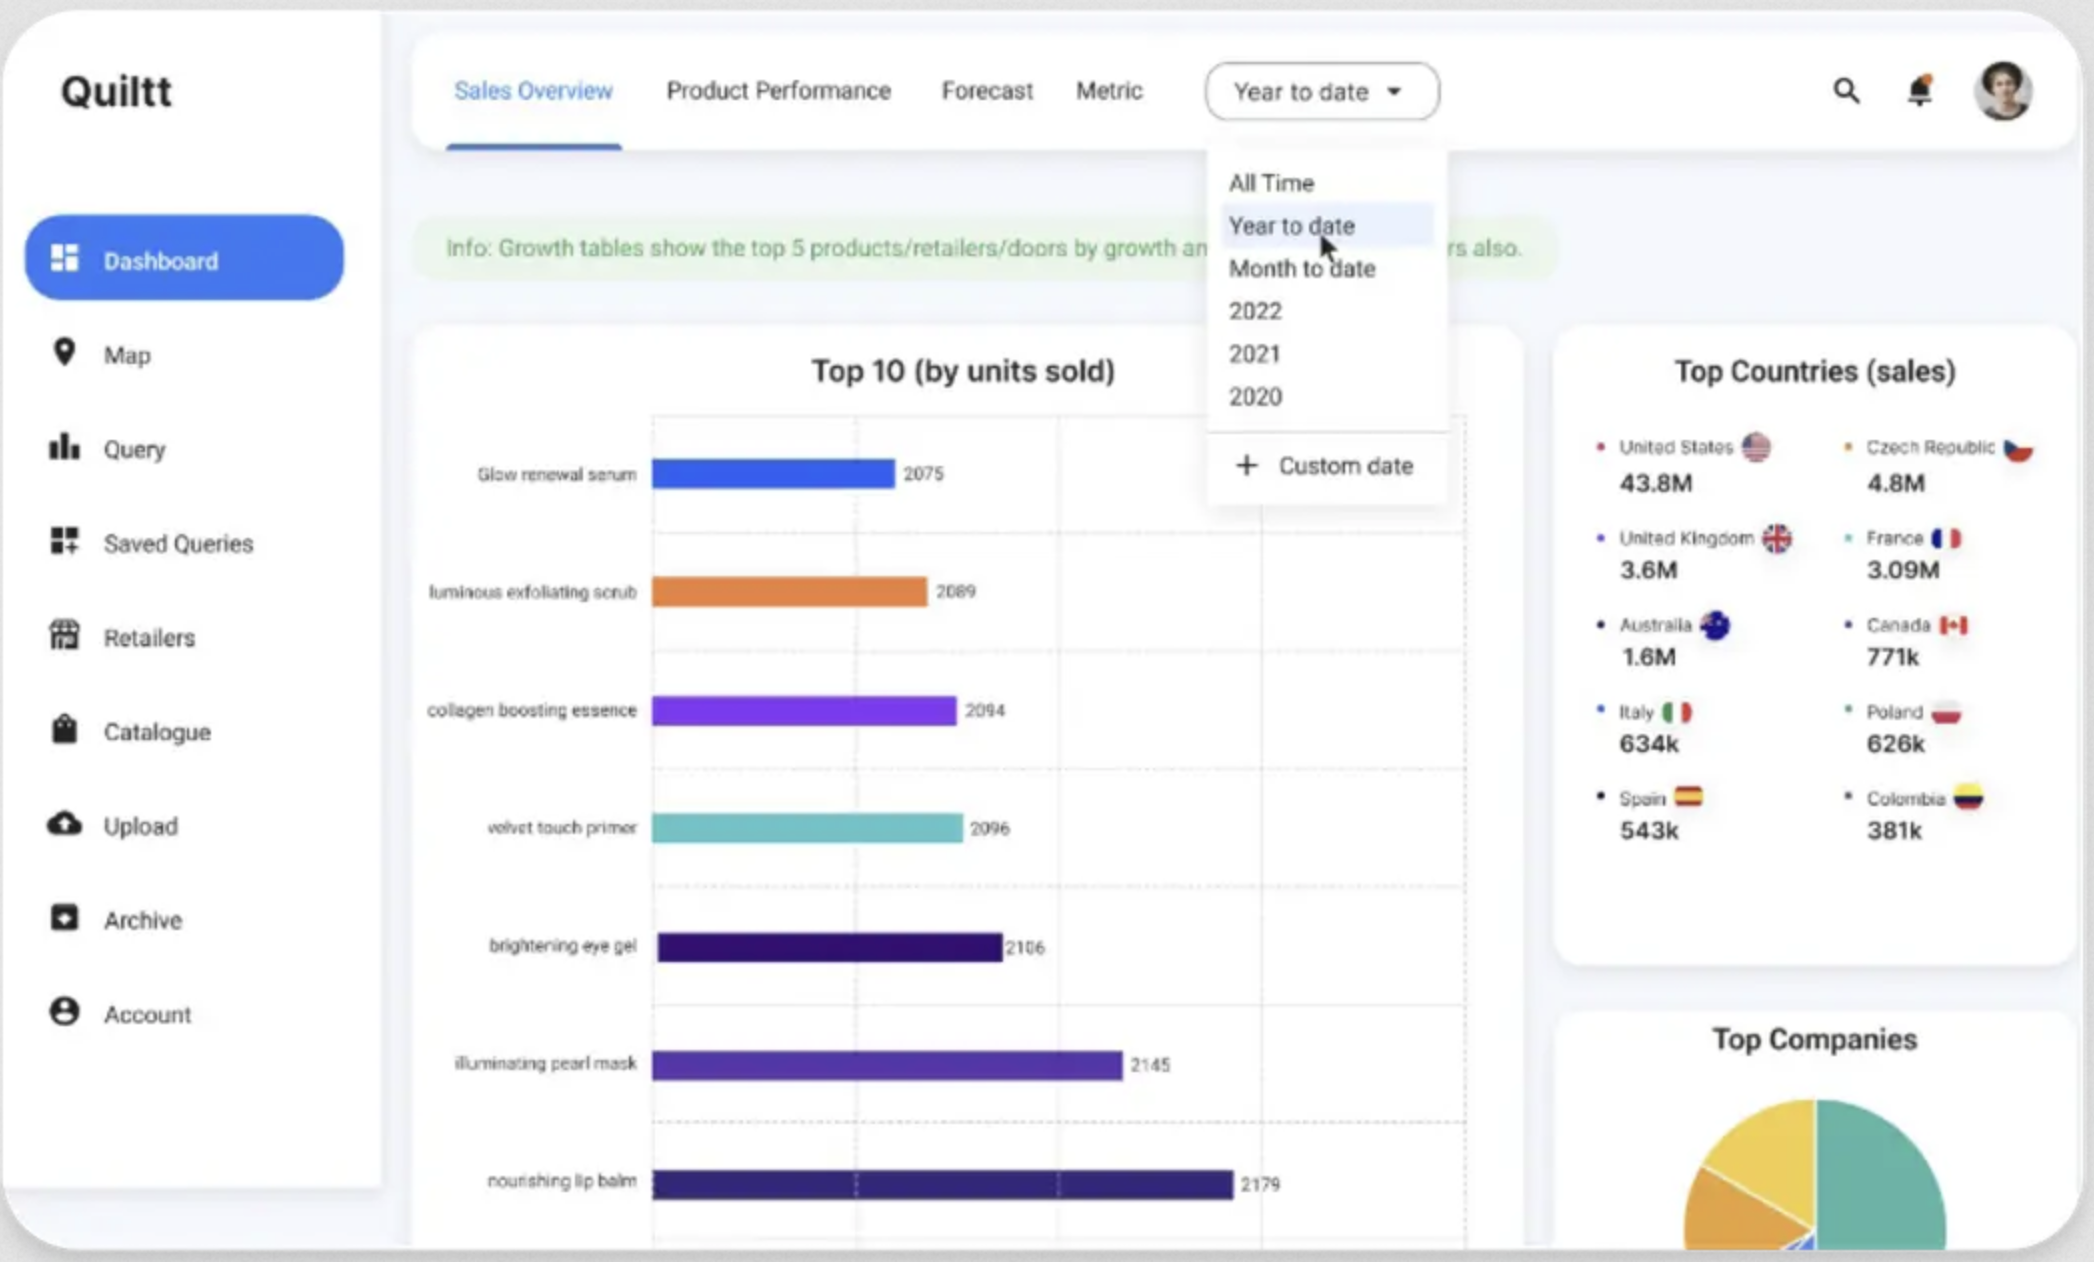Select All Time from date list

1271,183
